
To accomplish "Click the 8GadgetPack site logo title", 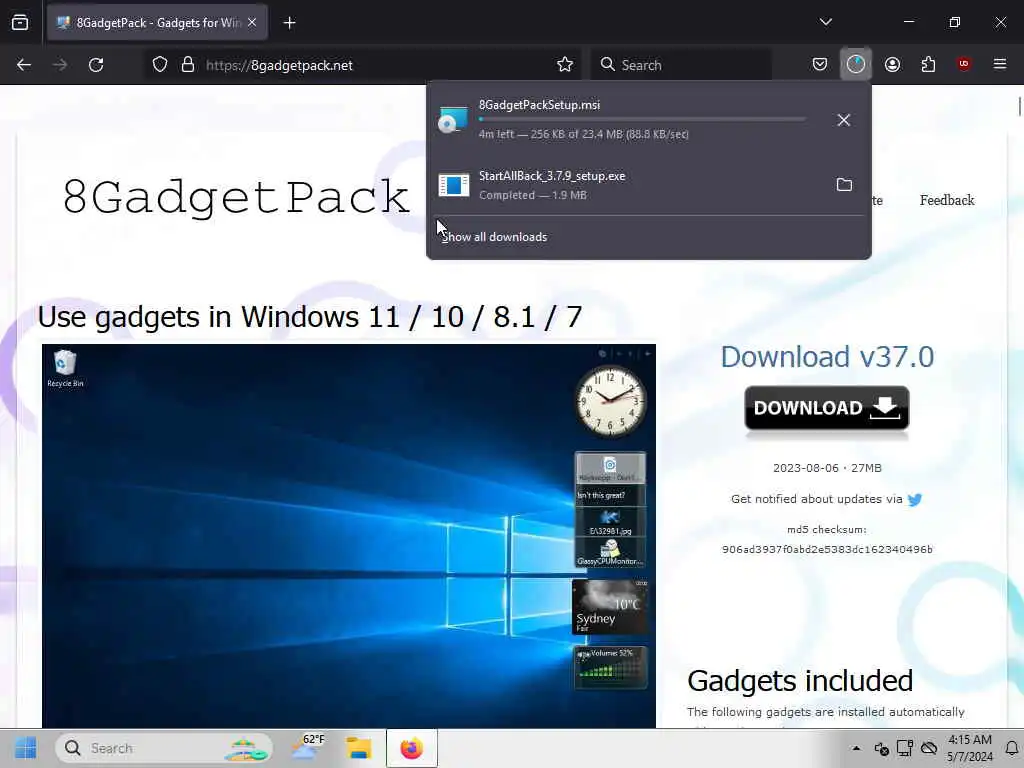I will point(236,197).
